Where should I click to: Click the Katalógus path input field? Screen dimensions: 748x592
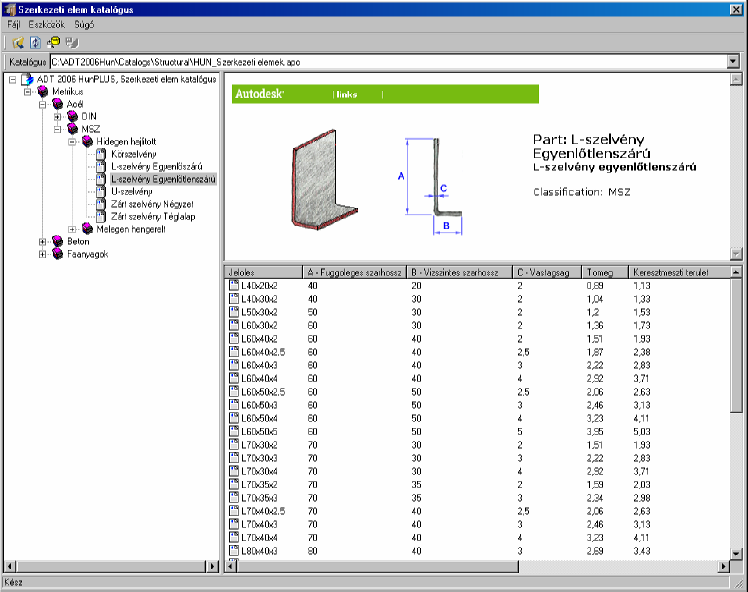(x=389, y=62)
